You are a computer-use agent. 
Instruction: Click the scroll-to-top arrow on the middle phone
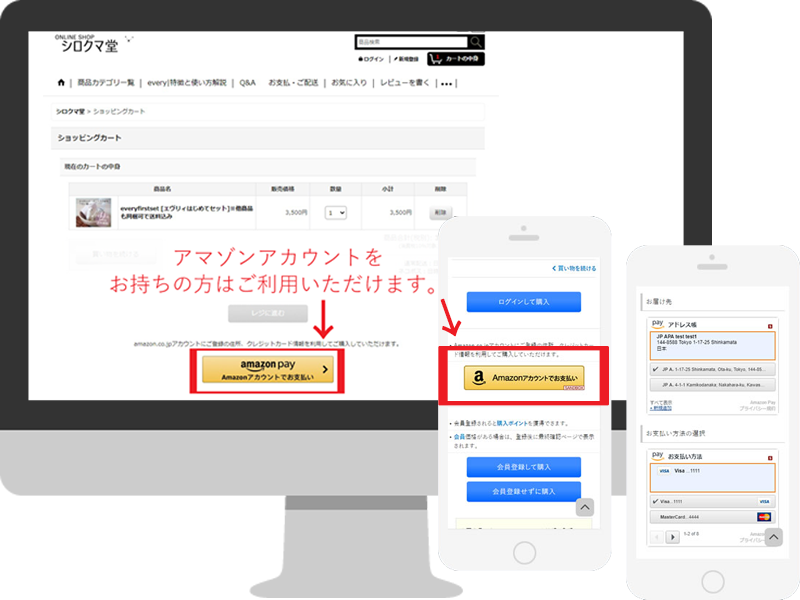[x=585, y=507]
